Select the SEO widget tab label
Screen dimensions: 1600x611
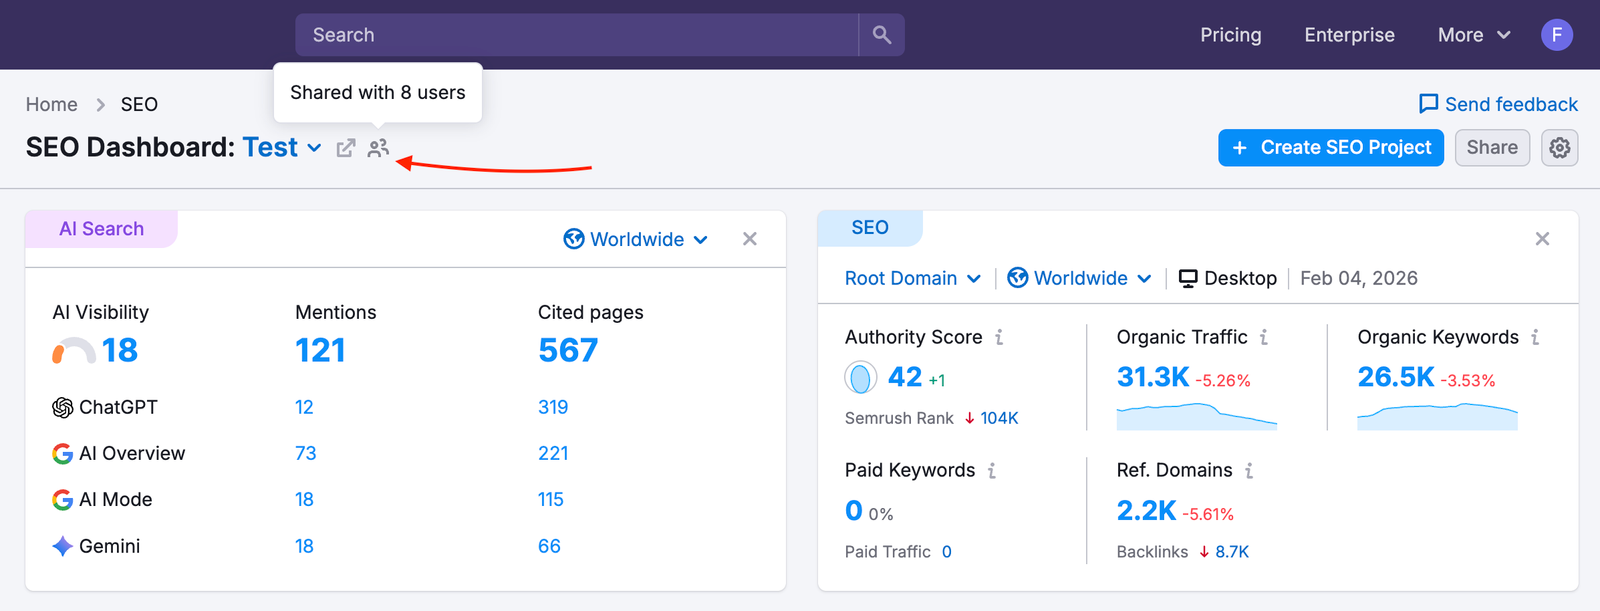tap(870, 228)
